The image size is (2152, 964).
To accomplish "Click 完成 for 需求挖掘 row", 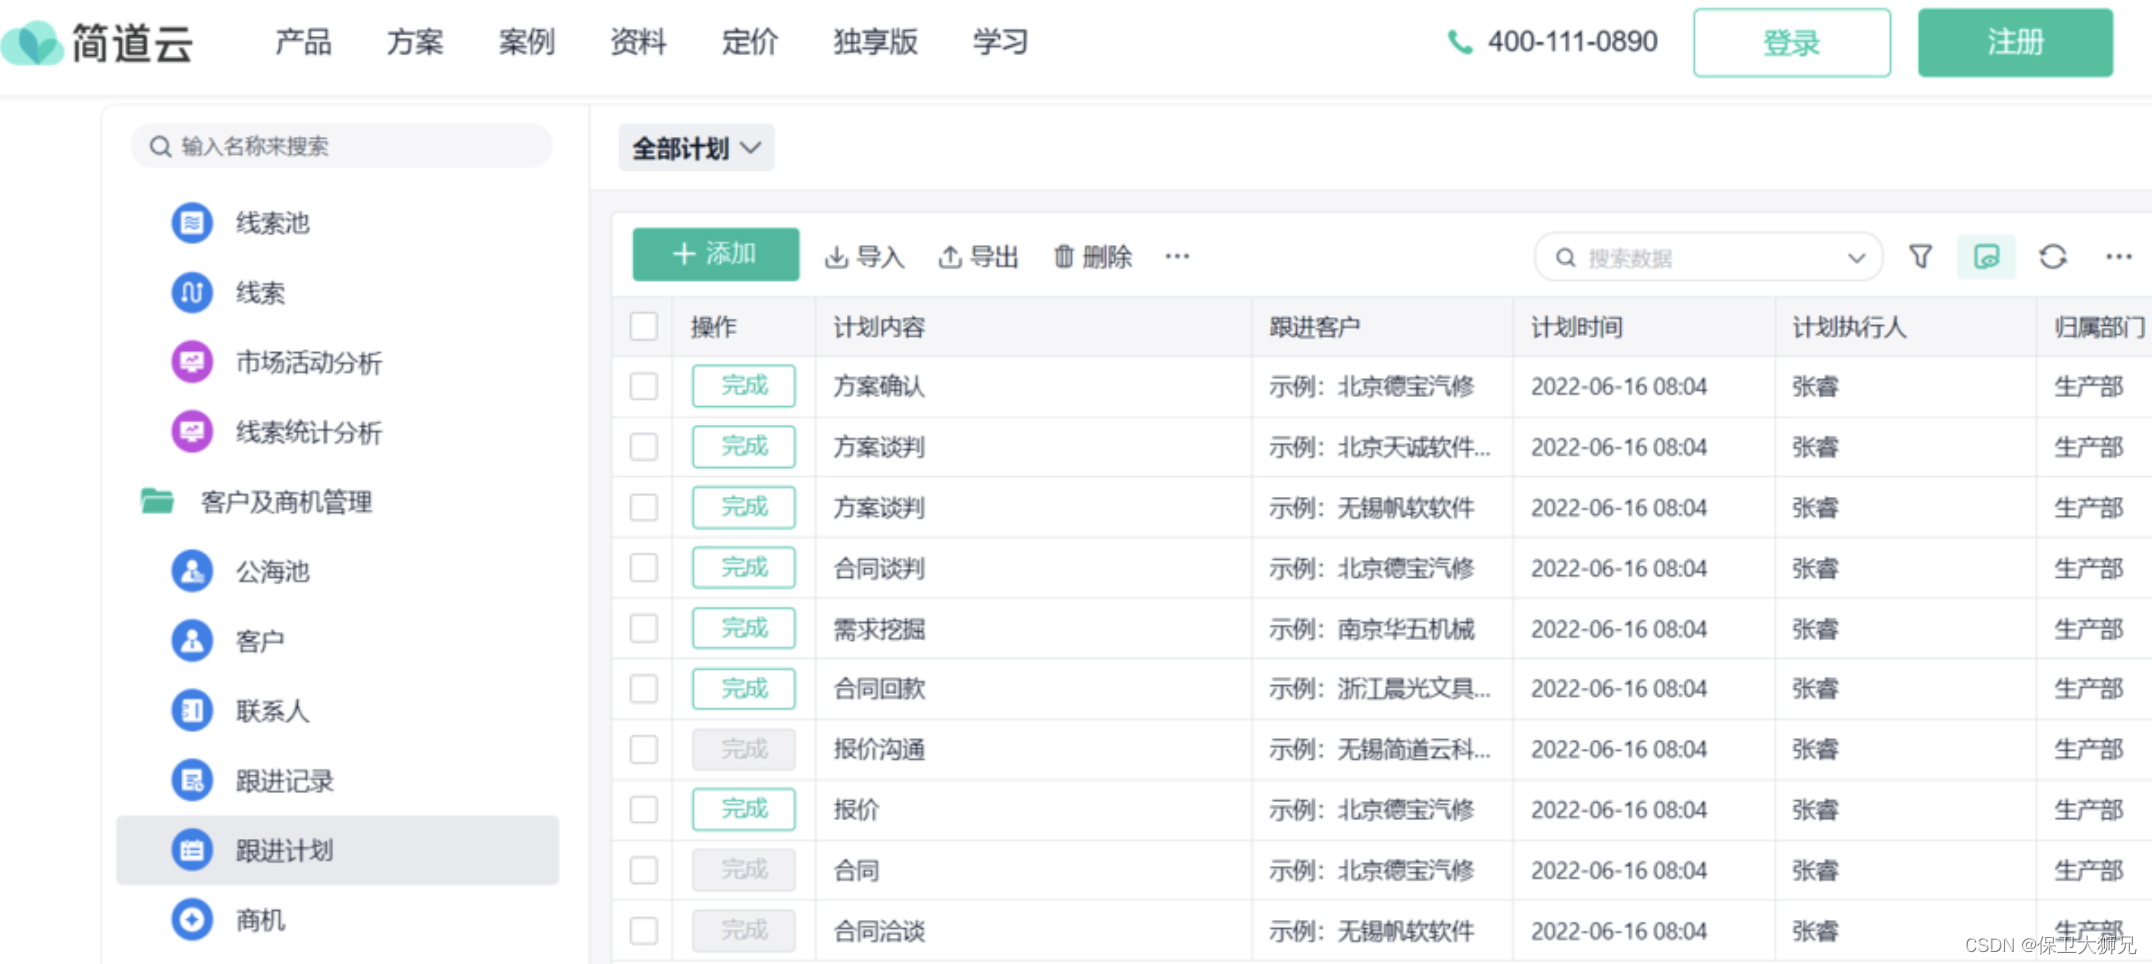I will click(744, 628).
